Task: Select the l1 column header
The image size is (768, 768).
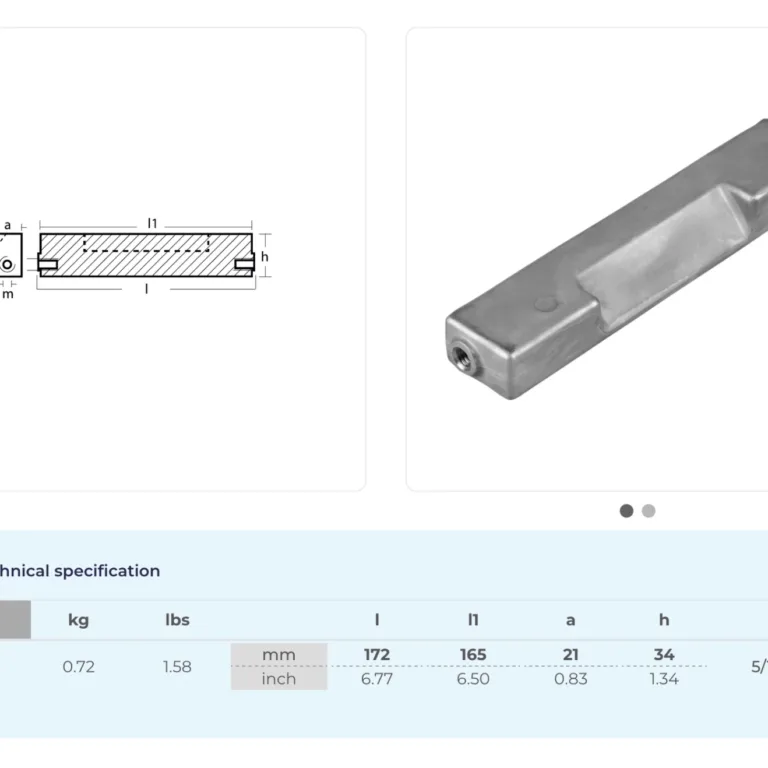Action: pos(473,620)
